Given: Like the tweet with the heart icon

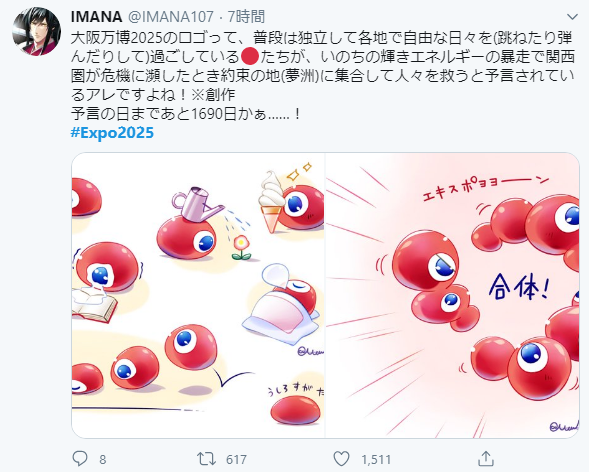Looking at the screenshot, I should pyautogui.click(x=341, y=459).
